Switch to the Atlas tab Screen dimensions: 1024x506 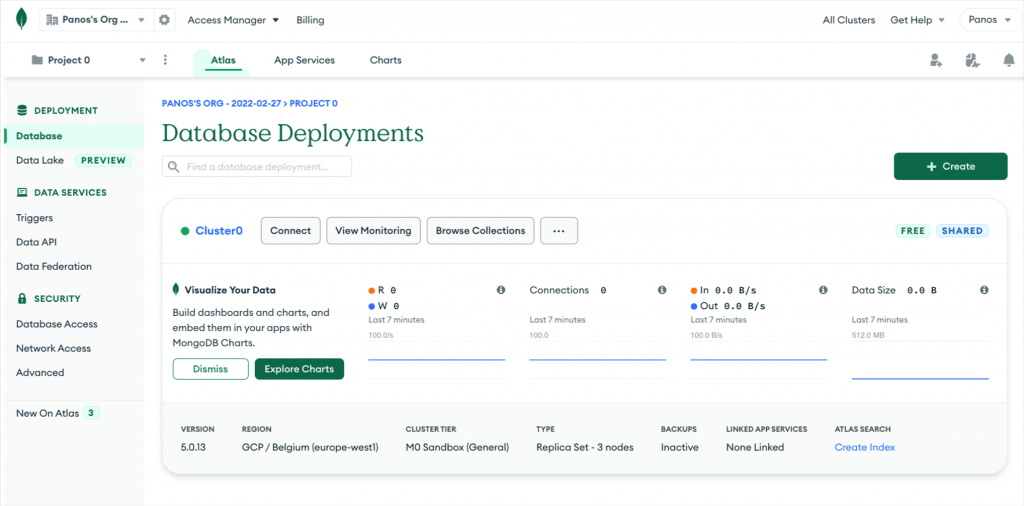(223, 60)
